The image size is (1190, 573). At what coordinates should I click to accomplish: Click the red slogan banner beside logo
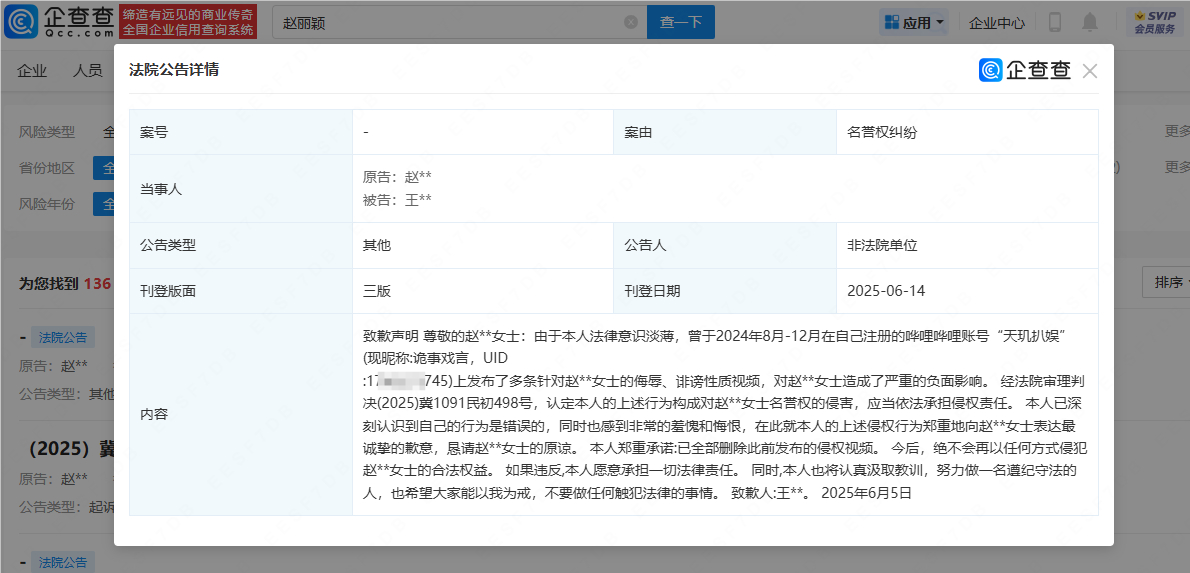coord(188,22)
